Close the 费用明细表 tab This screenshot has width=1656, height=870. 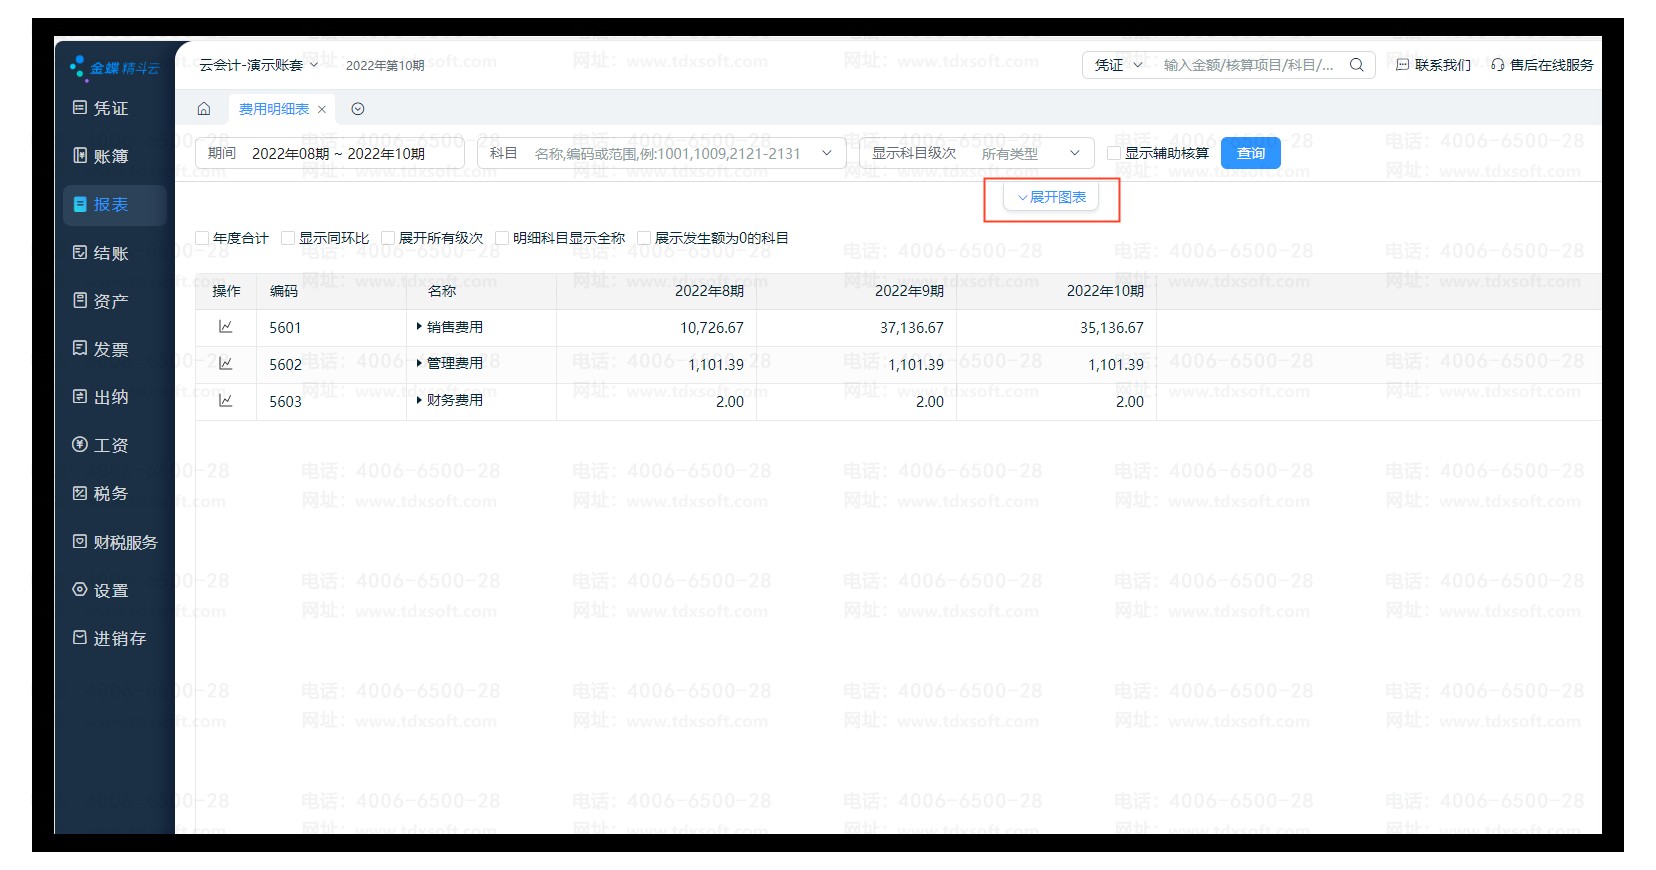point(322,110)
